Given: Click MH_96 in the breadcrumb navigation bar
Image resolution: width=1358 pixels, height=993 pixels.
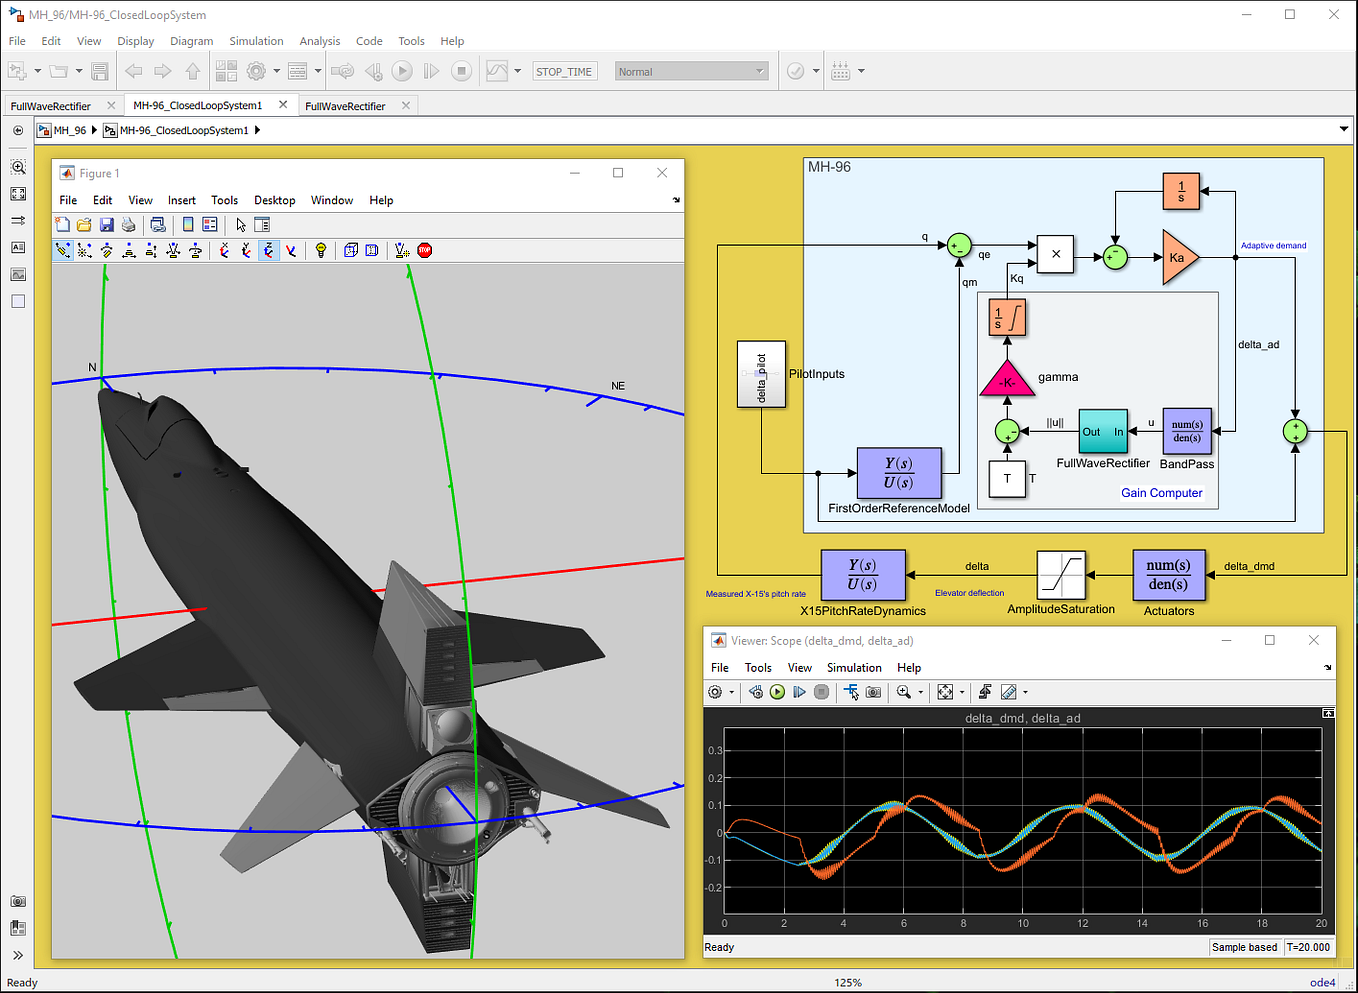Looking at the screenshot, I should [69, 129].
